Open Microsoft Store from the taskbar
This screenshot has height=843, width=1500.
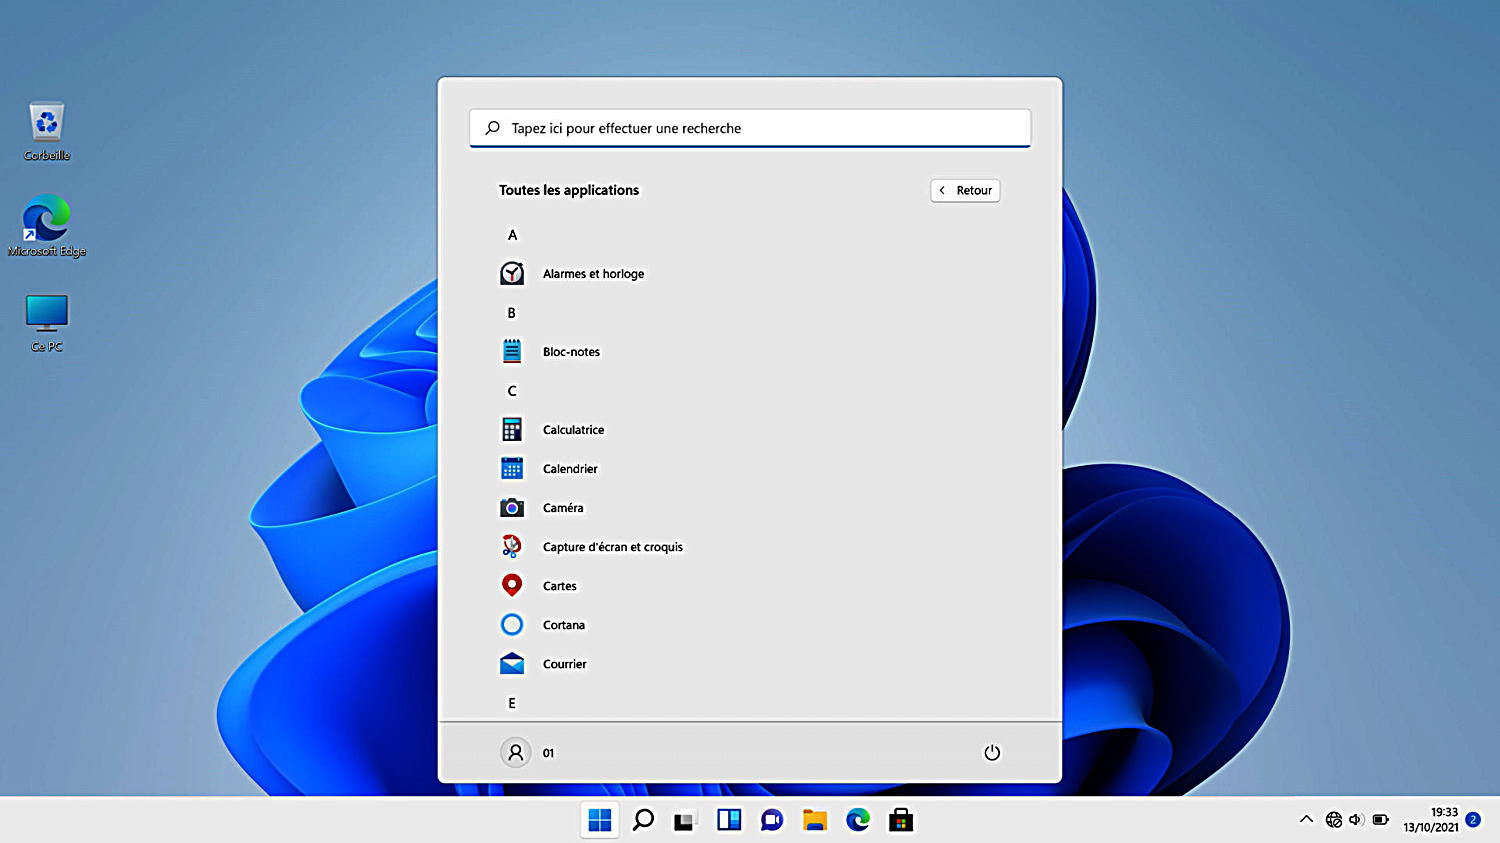(901, 820)
